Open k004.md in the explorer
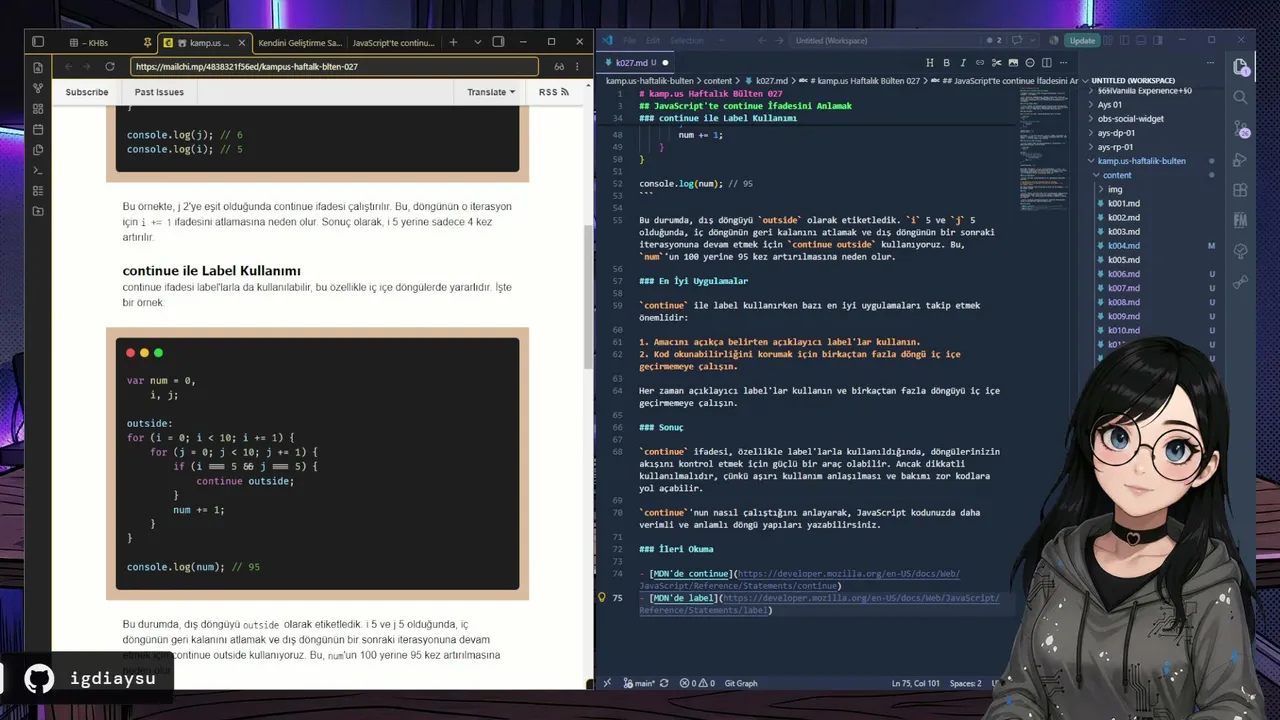This screenshot has height=720, width=1280. [1124, 246]
